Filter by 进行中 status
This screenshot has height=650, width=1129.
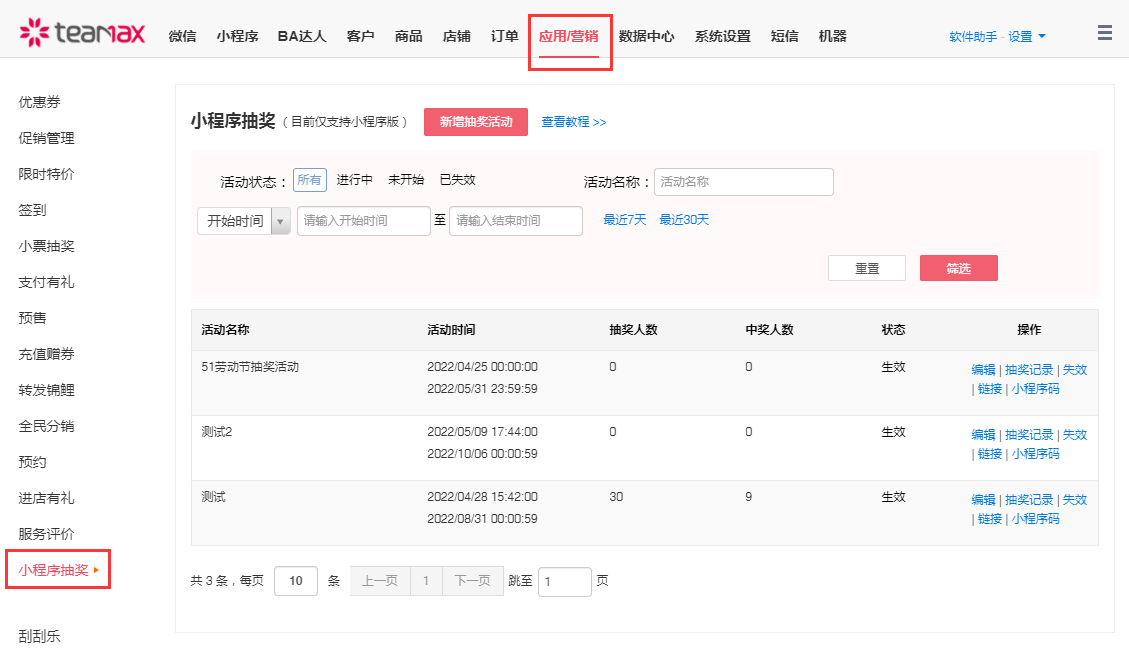click(x=354, y=180)
